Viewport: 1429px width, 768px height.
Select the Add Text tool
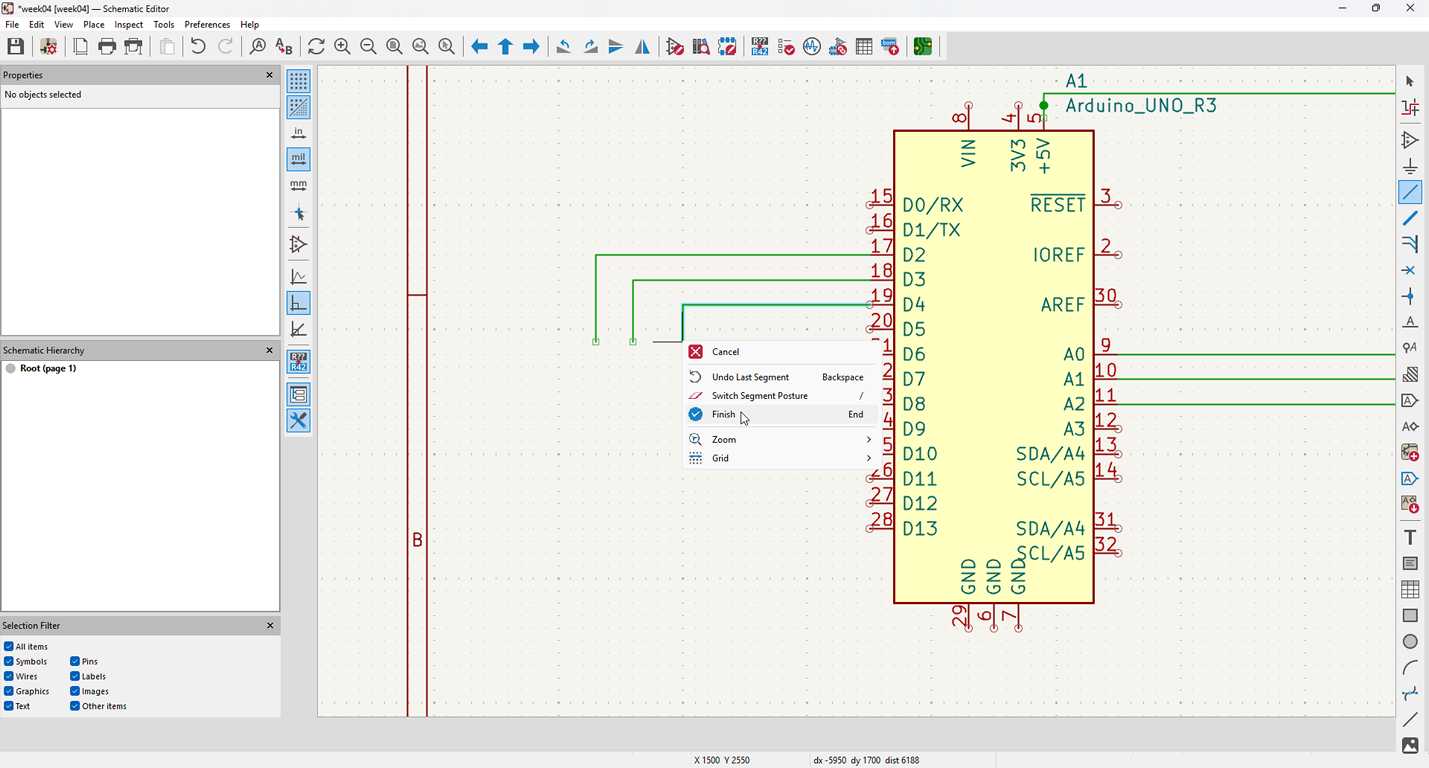pyautogui.click(x=1410, y=537)
